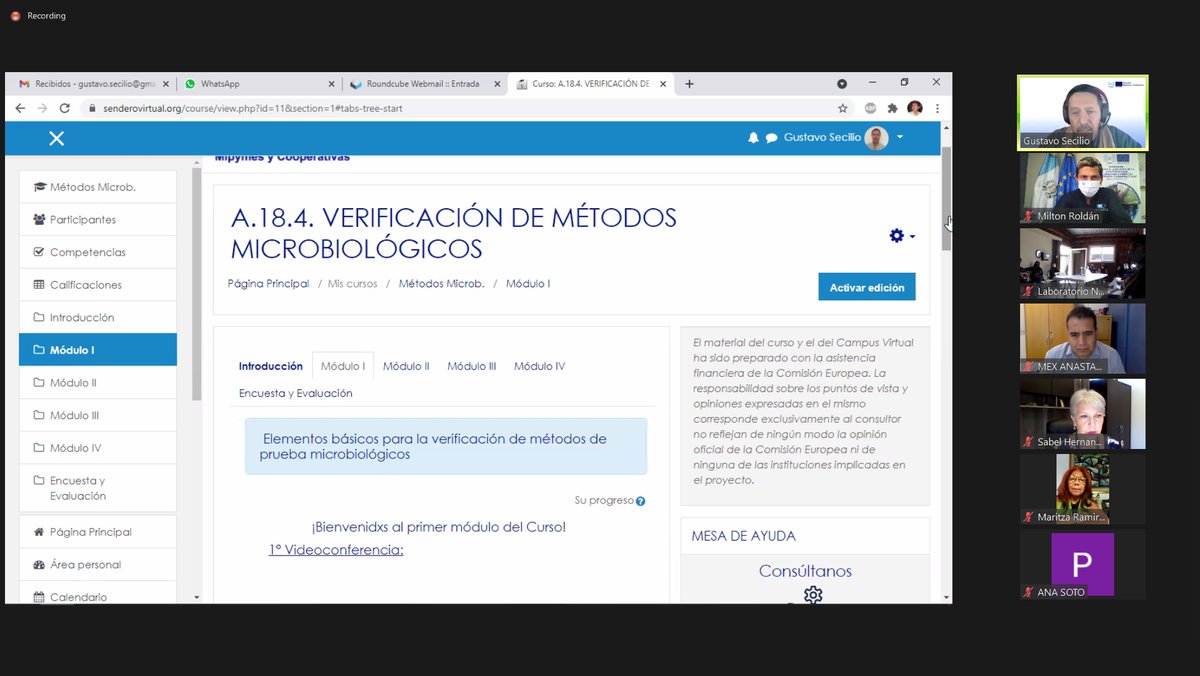Image resolution: width=1200 pixels, height=676 pixels.
Task: Click the Consúltanos help desk text
Action: point(805,571)
